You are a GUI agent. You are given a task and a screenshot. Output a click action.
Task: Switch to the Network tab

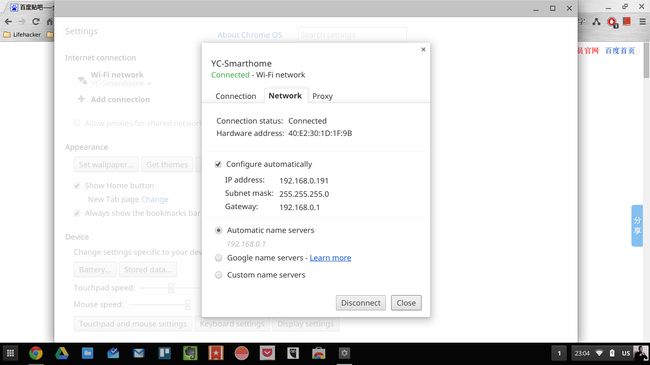point(285,95)
